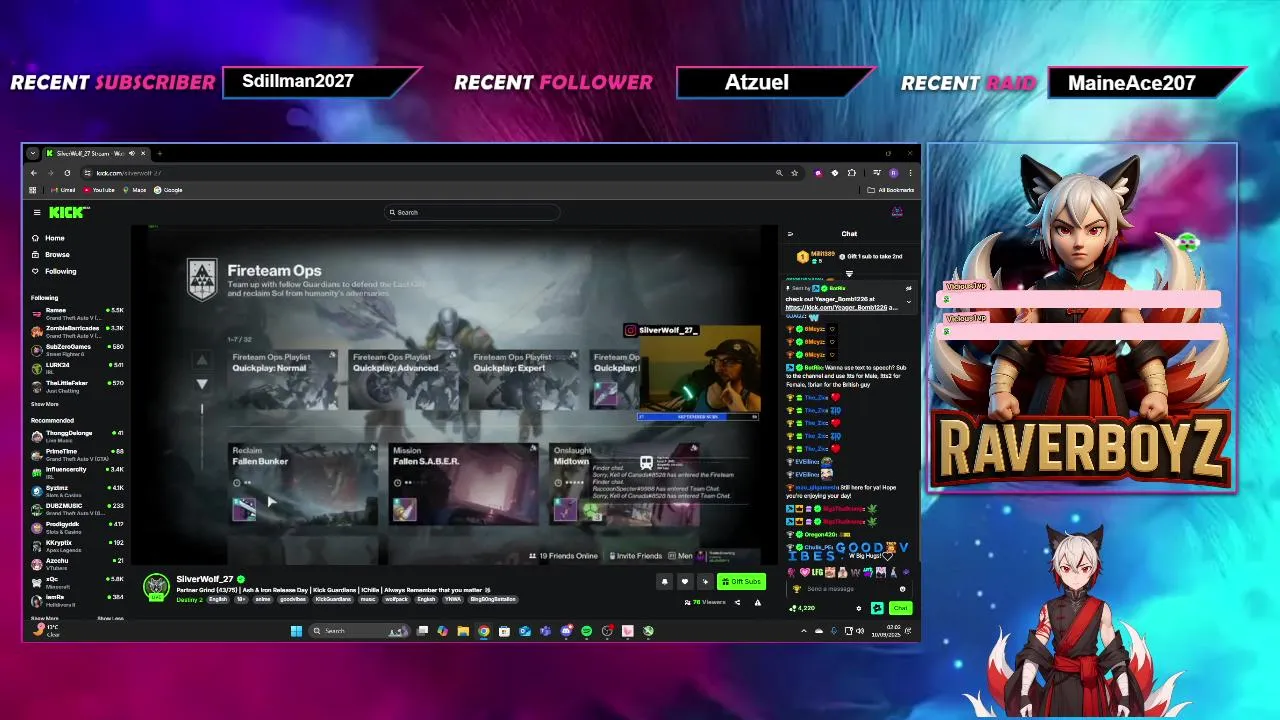The image size is (1280, 720).
Task: Report stream via warning triangle icon
Action: point(758,602)
